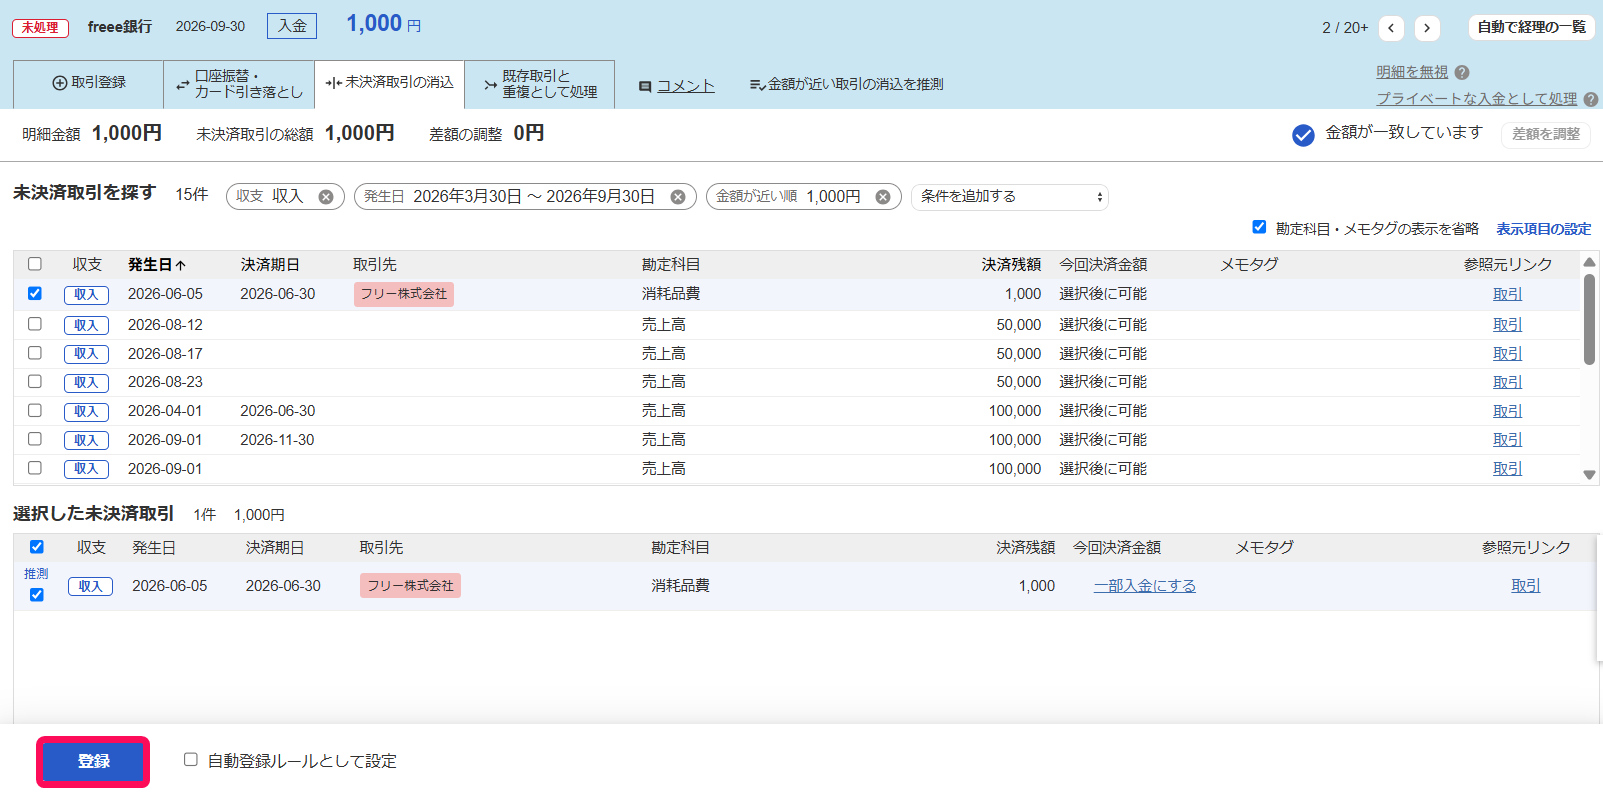Open 取引 link for 2026-06-05 search row
The image size is (1603, 796).
click(1507, 294)
